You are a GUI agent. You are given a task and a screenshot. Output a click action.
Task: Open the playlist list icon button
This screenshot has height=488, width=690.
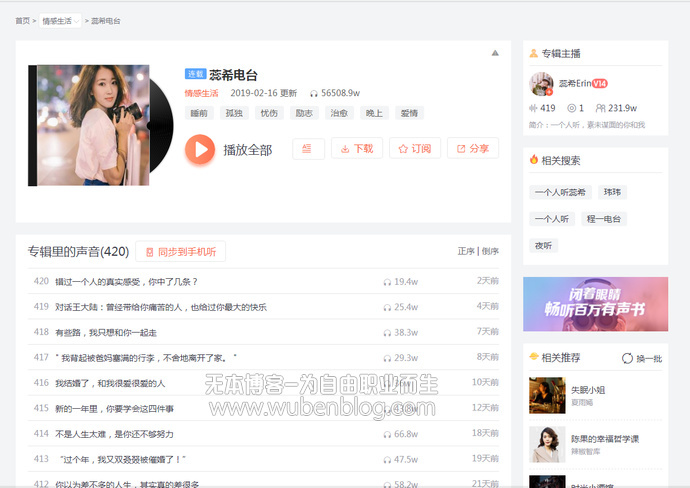(308, 149)
